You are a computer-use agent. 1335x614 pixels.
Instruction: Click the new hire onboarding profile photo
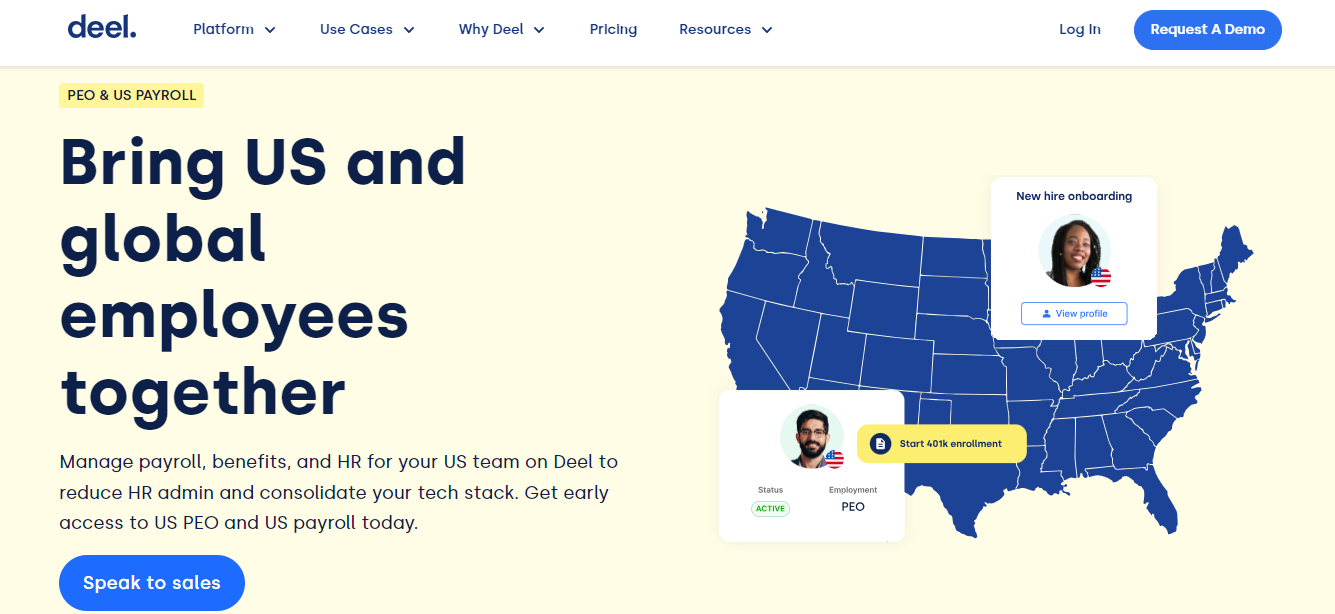click(x=1074, y=251)
